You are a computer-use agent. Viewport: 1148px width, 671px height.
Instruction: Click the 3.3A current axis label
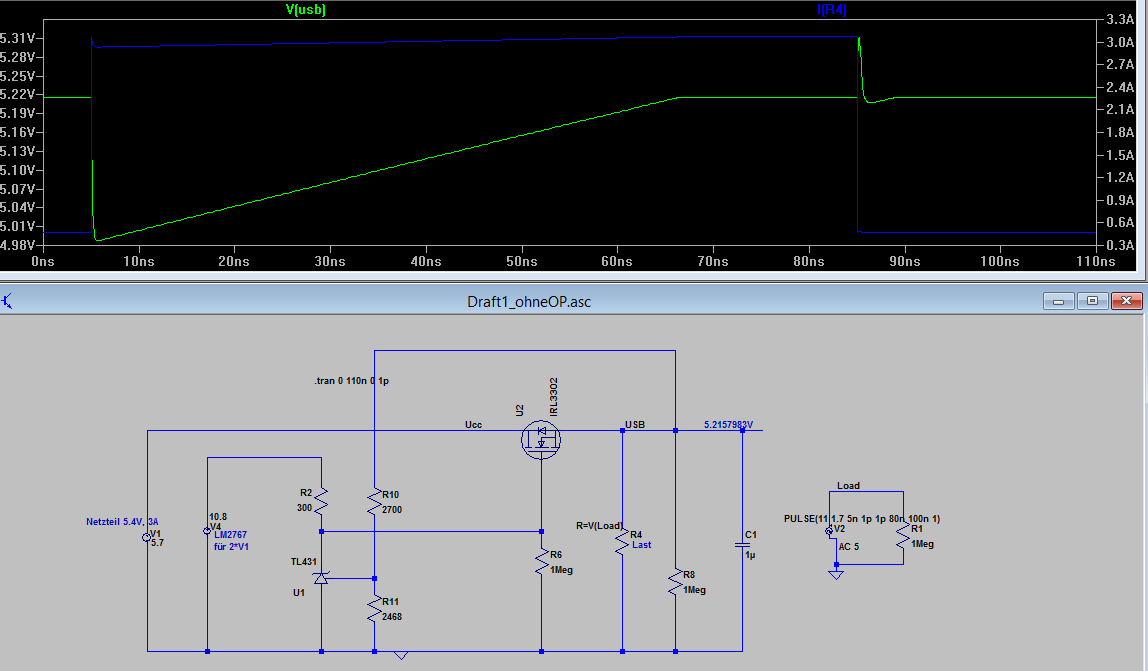[1120, 19]
